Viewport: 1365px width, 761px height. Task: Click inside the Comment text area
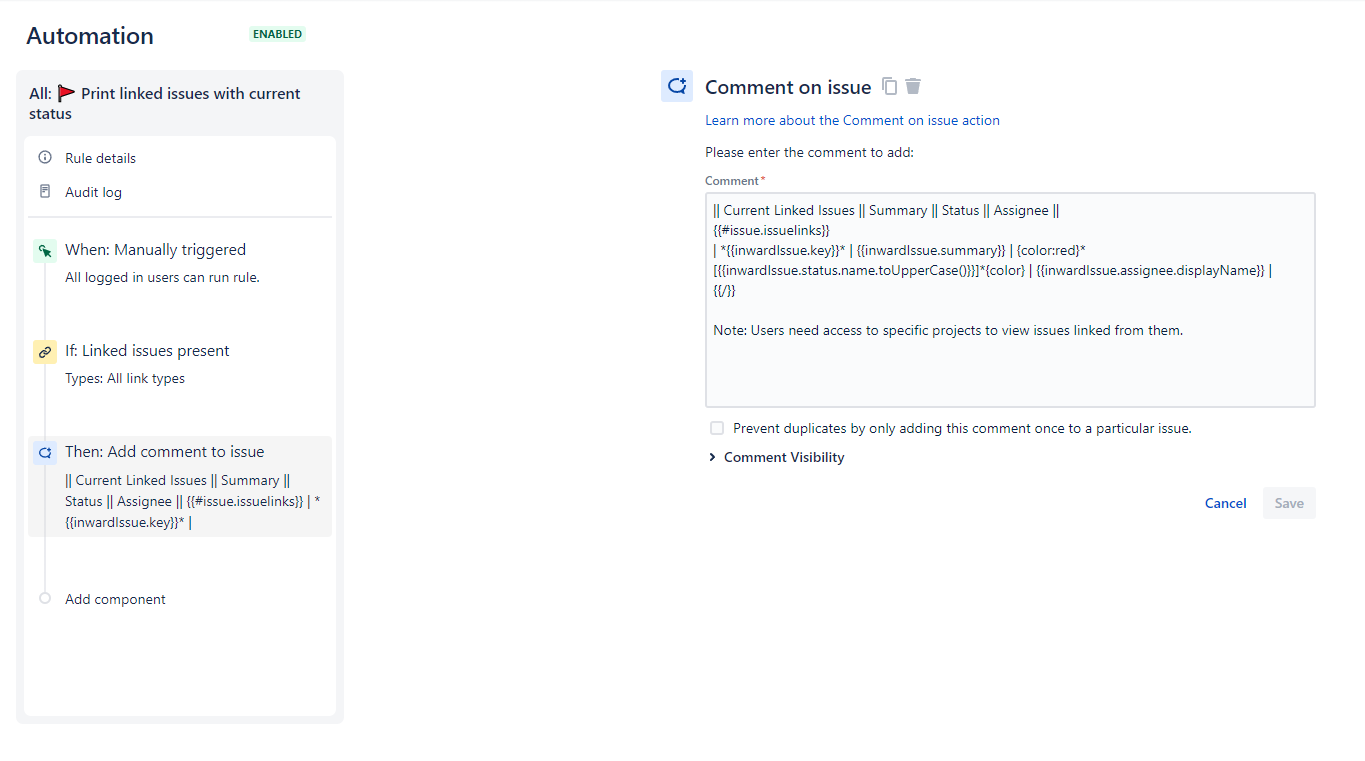1010,300
